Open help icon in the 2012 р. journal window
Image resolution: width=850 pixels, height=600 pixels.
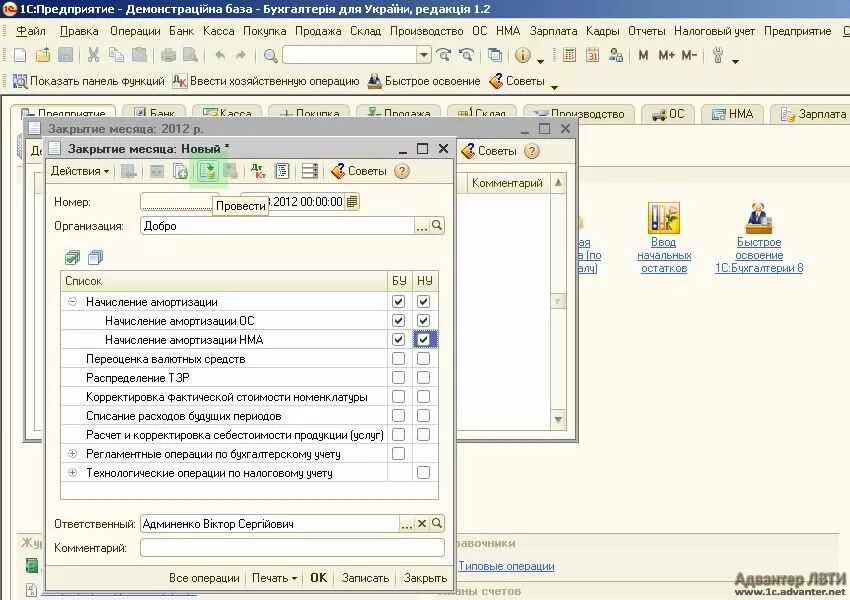point(532,151)
